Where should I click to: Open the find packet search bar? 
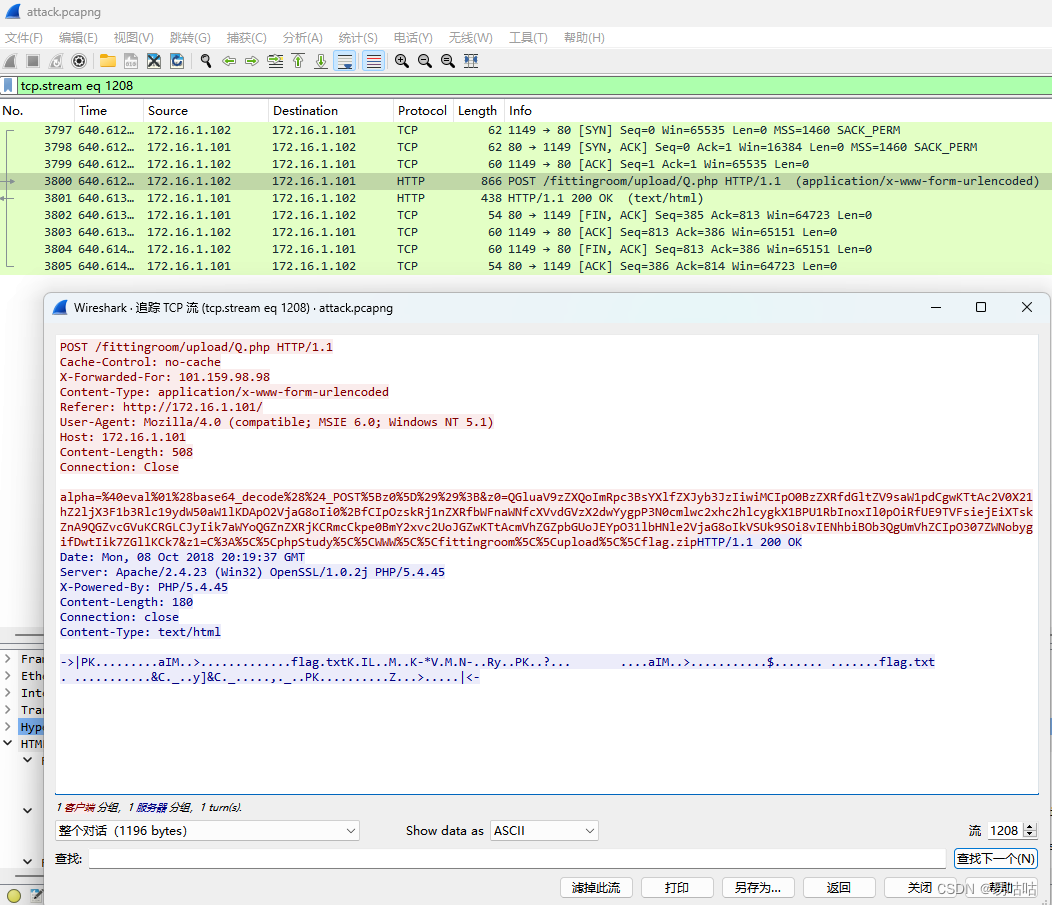pos(206,60)
